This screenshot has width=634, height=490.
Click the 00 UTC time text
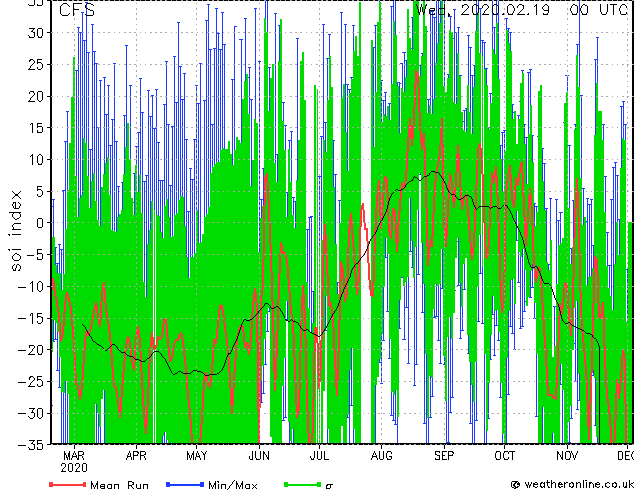pyautogui.click(x=599, y=9)
